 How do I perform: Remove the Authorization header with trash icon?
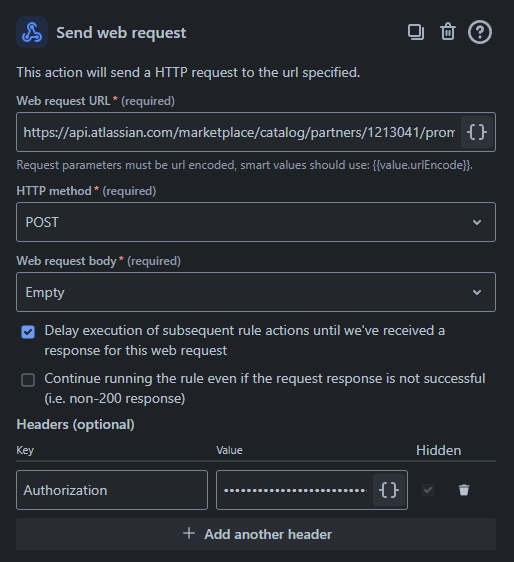[x=464, y=490]
